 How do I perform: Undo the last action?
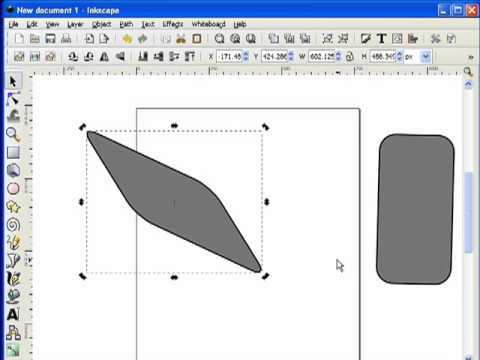pyautogui.click(x=127, y=39)
